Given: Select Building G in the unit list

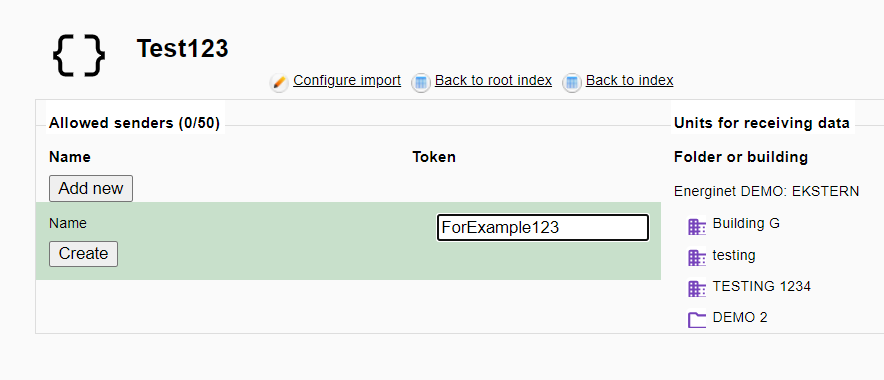Looking at the screenshot, I should [x=746, y=223].
